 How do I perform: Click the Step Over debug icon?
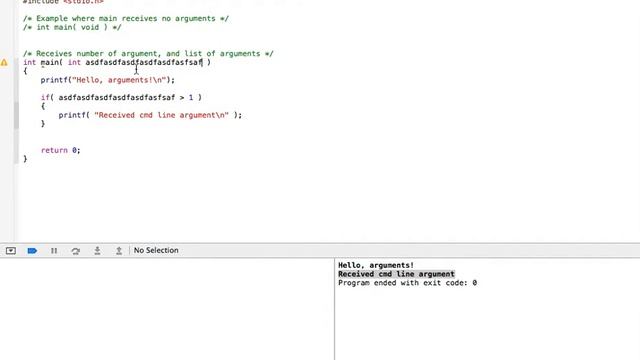76,251
